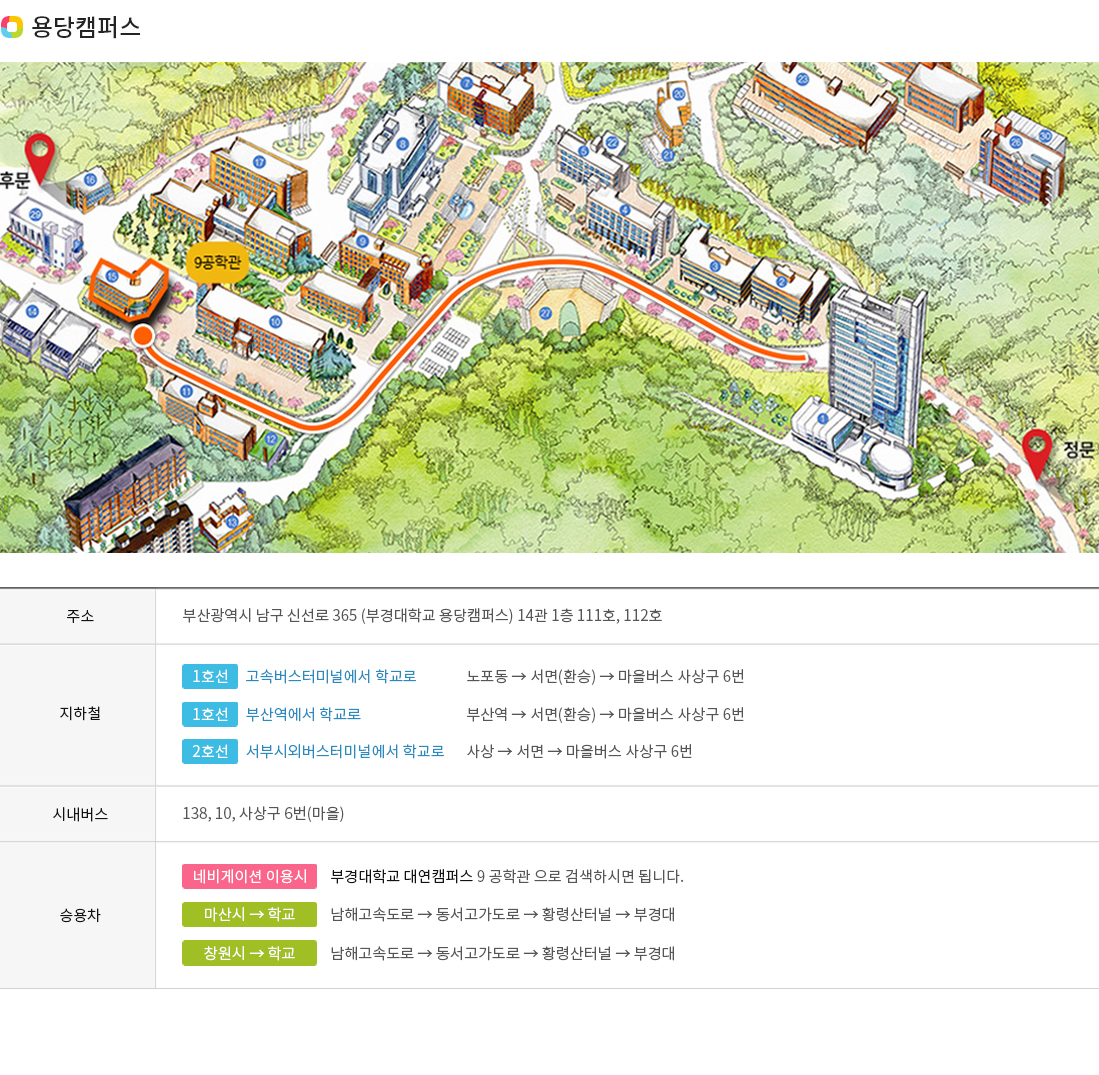Open 부산역에서 학교로 link

(x=303, y=714)
